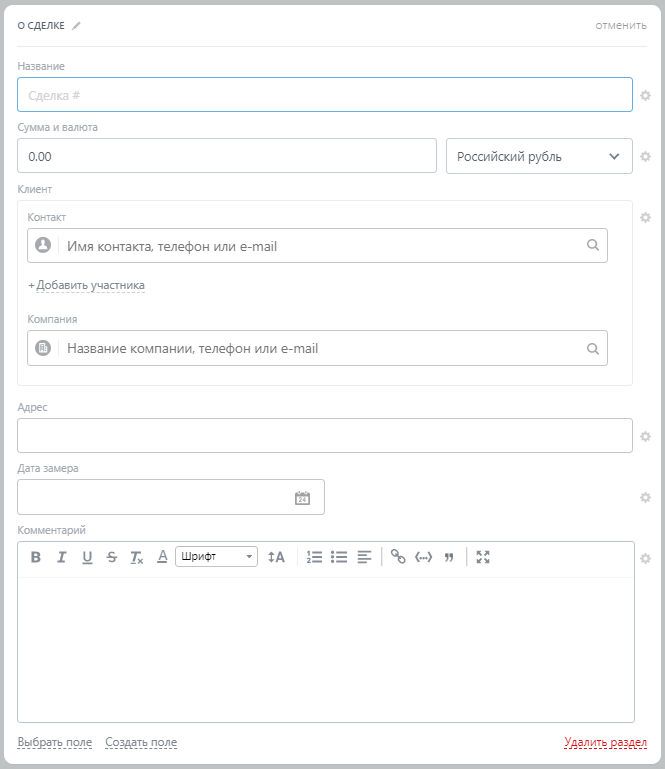Open the Шрифт font dropdown
665x769 pixels.
(216, 557)
